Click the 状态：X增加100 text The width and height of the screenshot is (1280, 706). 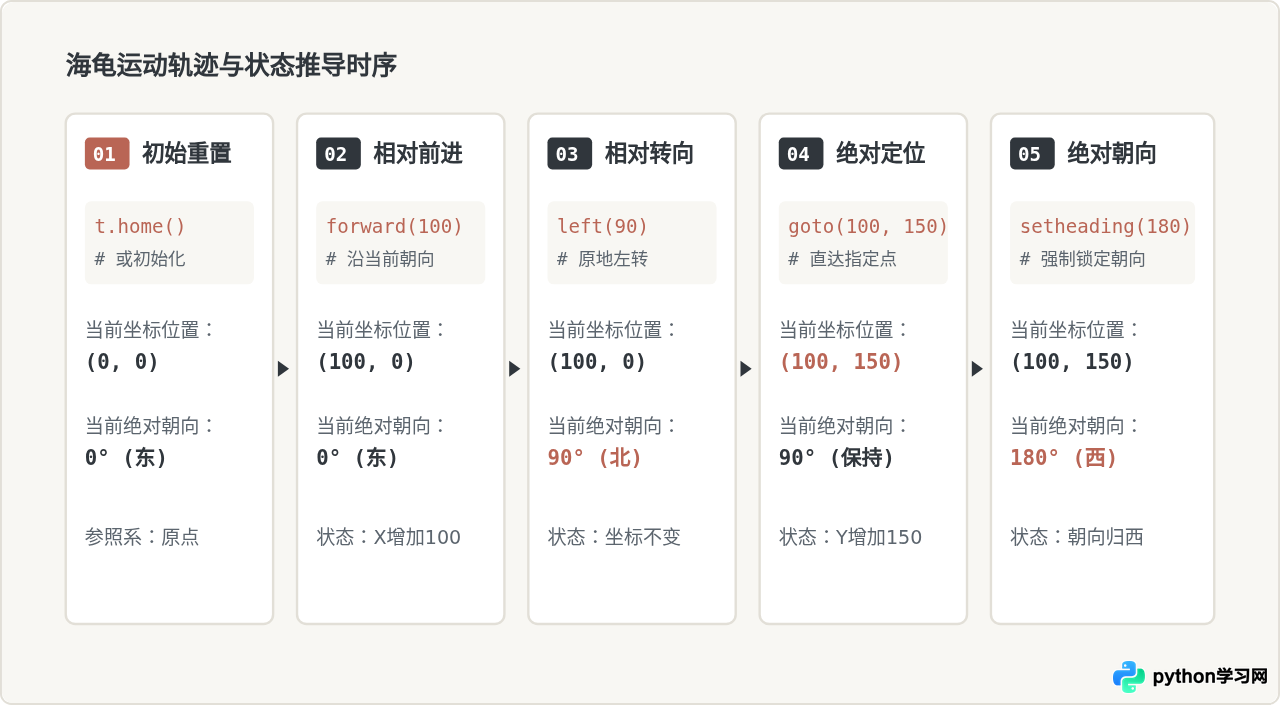click(x=389, y=537)
